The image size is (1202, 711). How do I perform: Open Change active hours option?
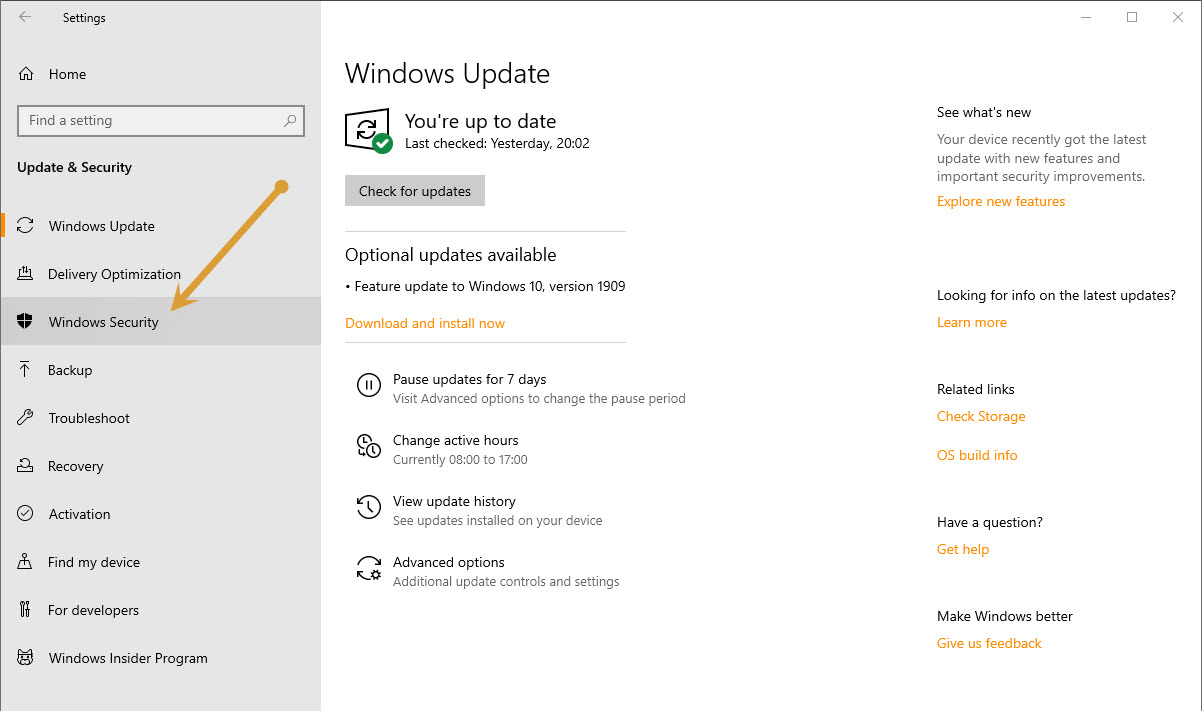[x=455, y=440]
